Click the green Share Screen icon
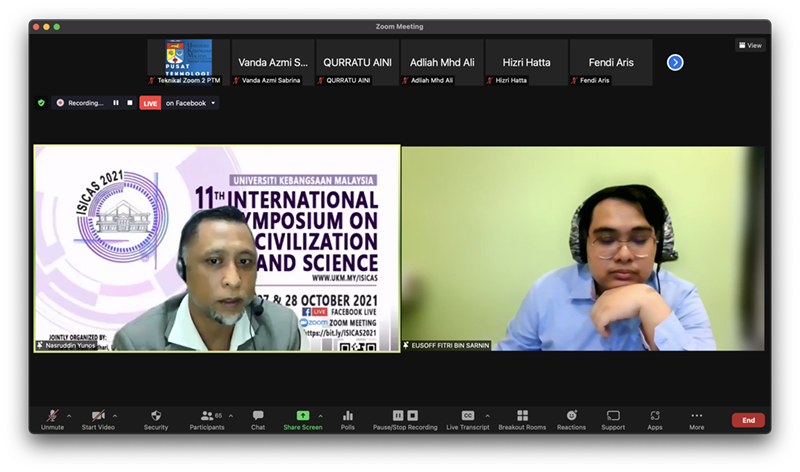The image size is (800, 472). [x=302, y=415]
